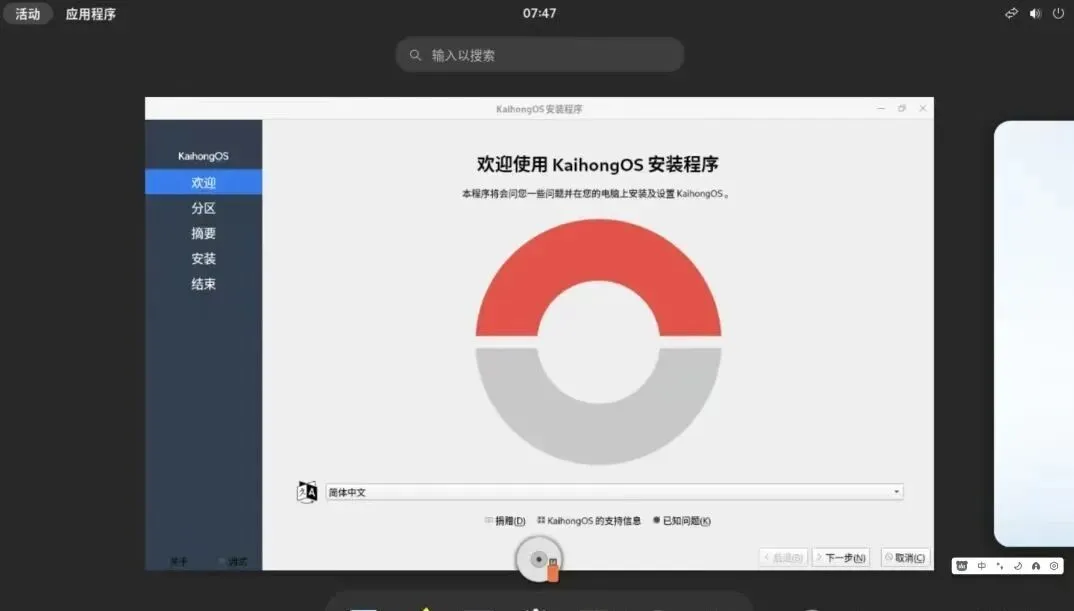Image resolution: width=1074 pixels, height=611 pixels.
Task: Click the KaihongOS donut logo image
Action: [598, 341]
